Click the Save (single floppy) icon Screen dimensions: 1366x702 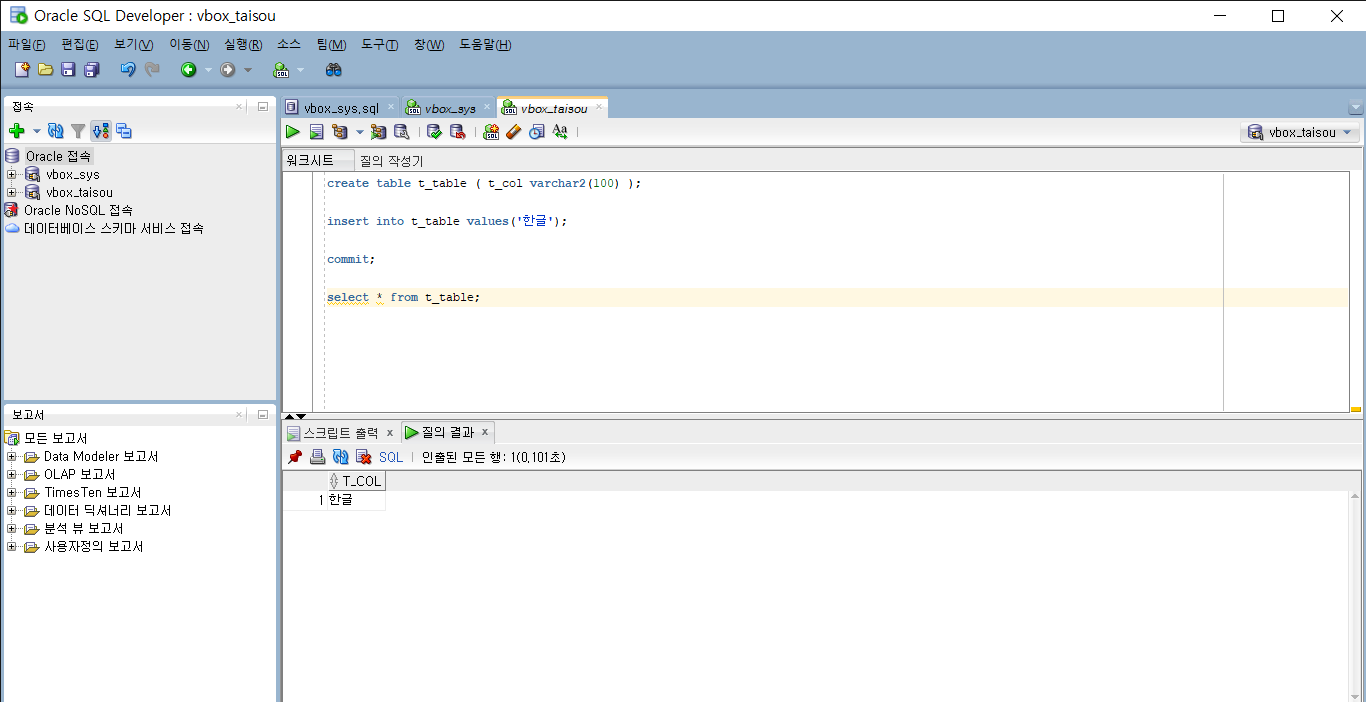pyautogui.click(x=68, y=70)
